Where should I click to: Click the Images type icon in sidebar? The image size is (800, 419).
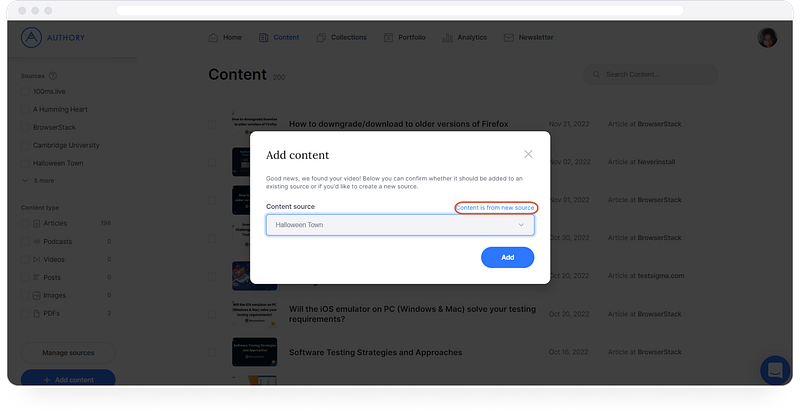click(x=36, y=295)
